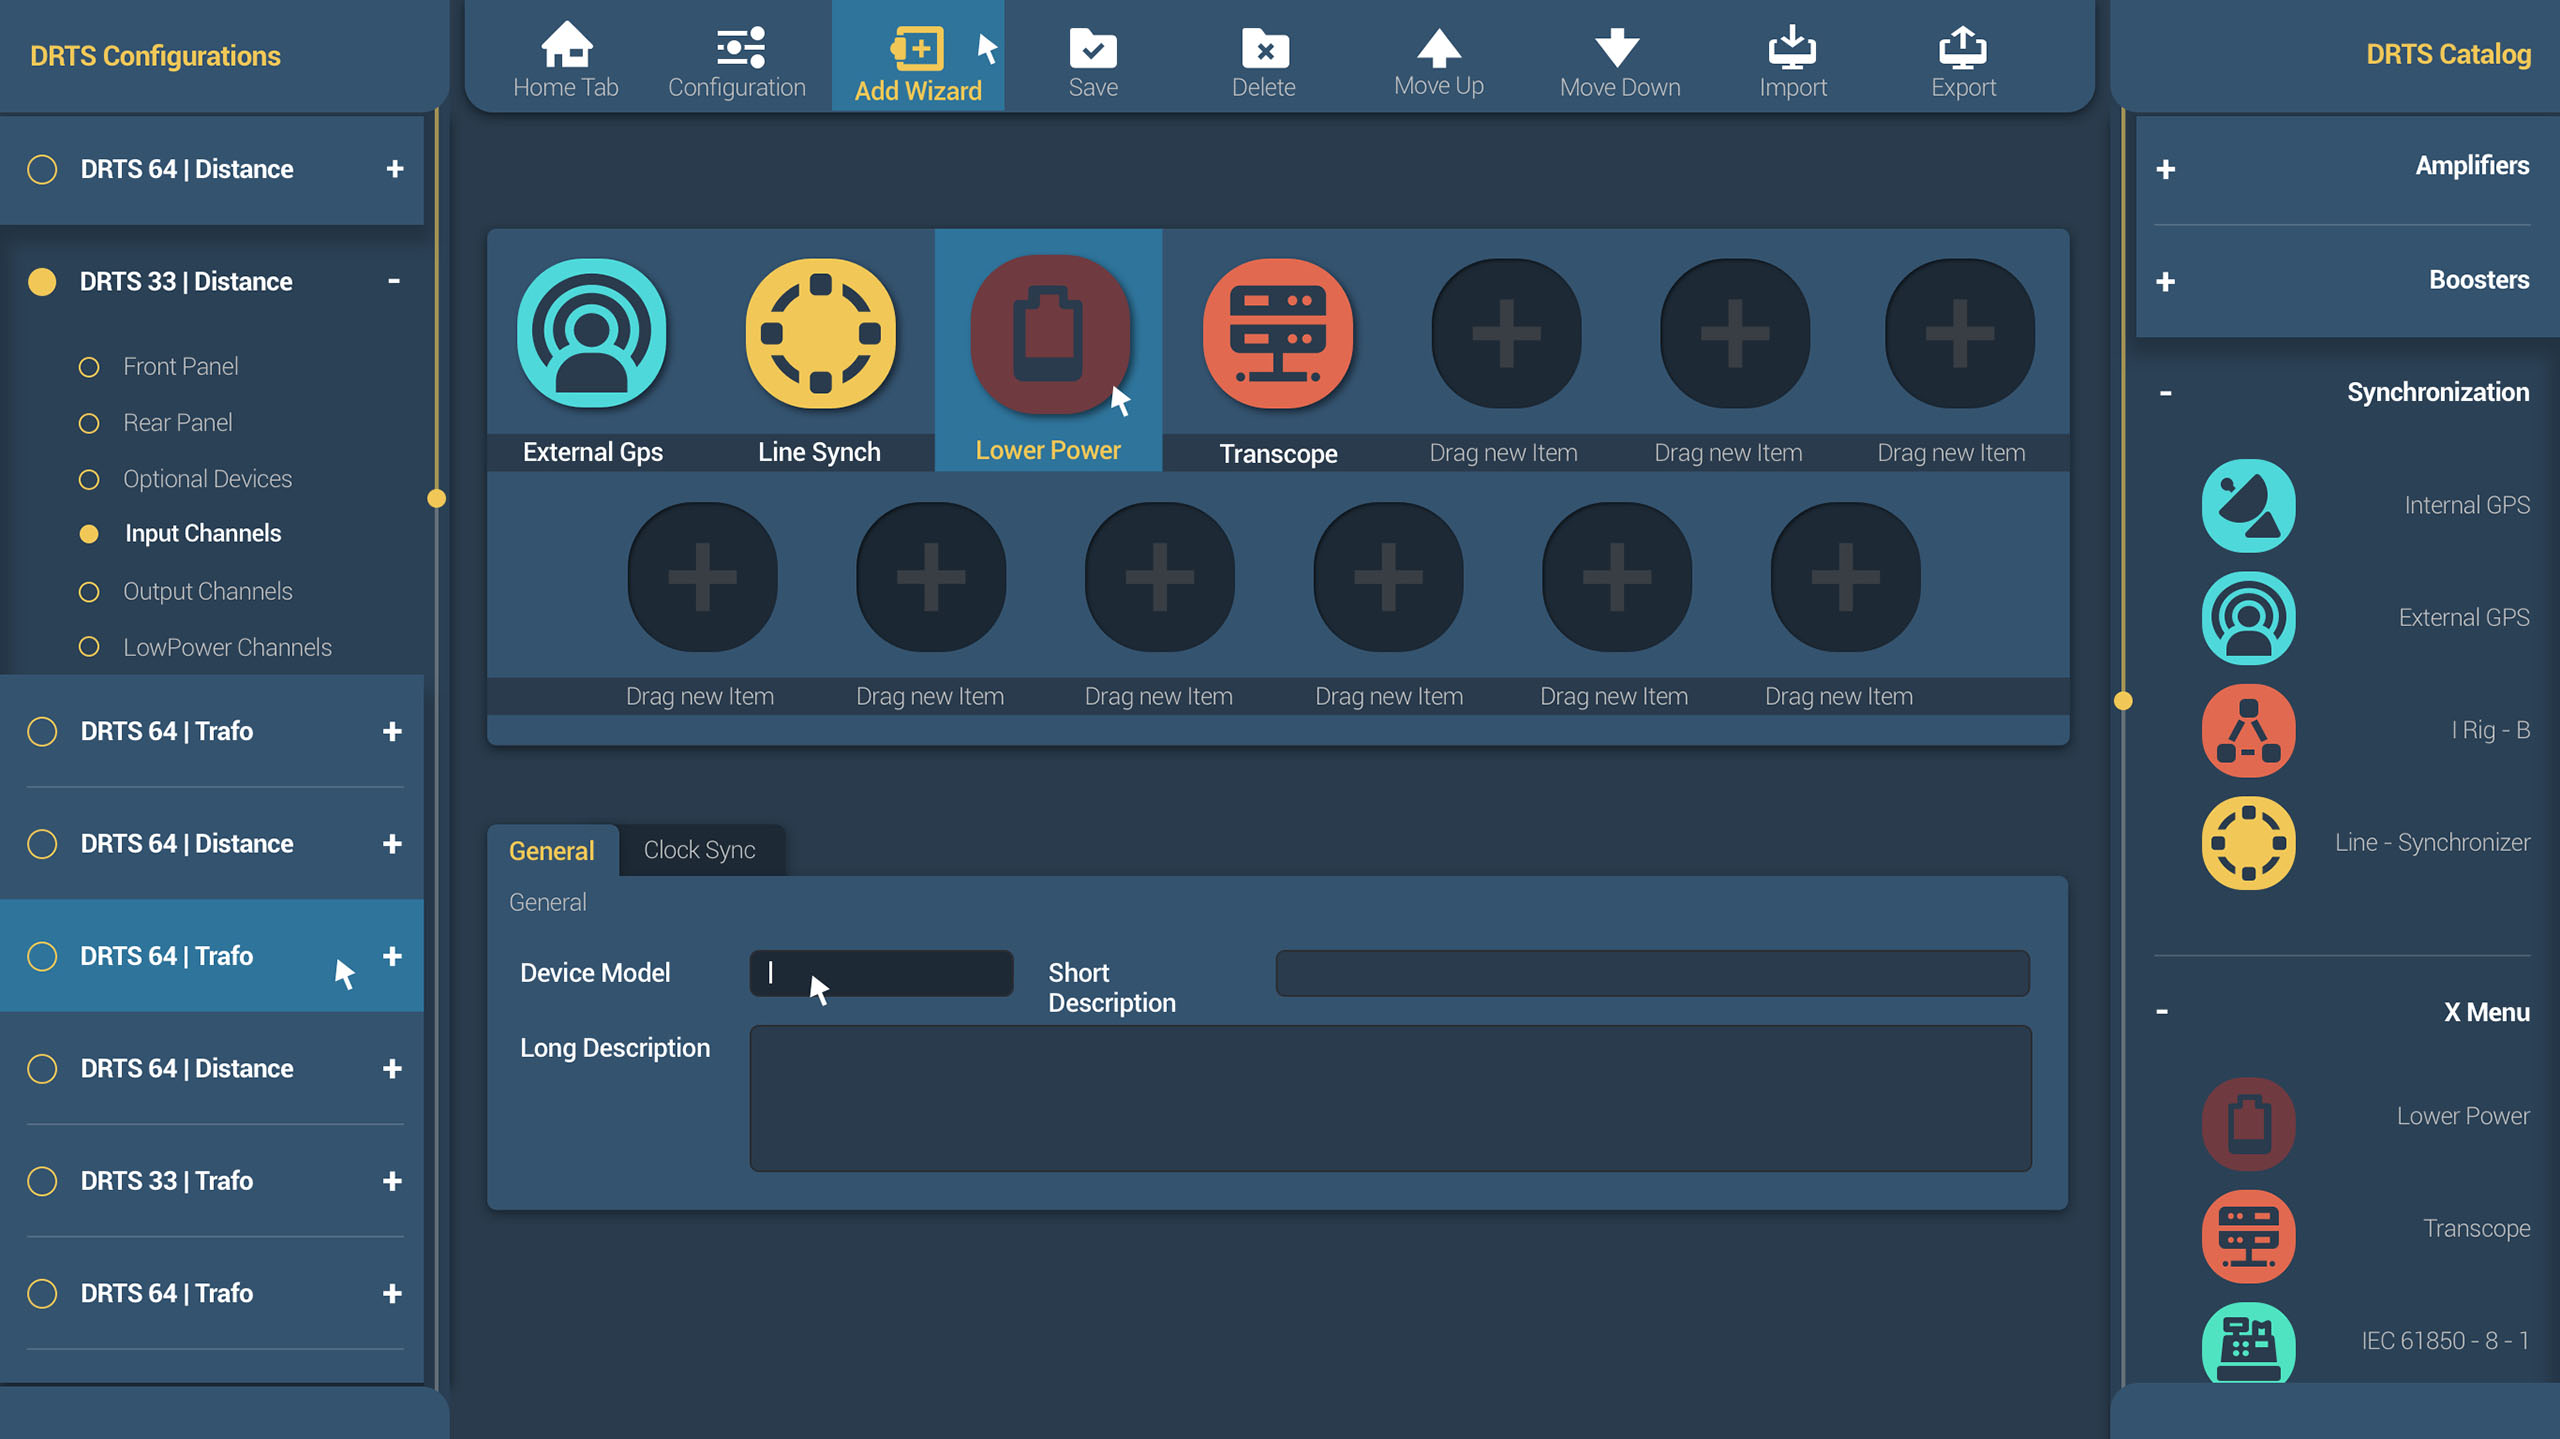Collapse the DRTS 33 | Distance configuration
The width and height of the screenshot is (2560, 1439).
tap(394, 281)
